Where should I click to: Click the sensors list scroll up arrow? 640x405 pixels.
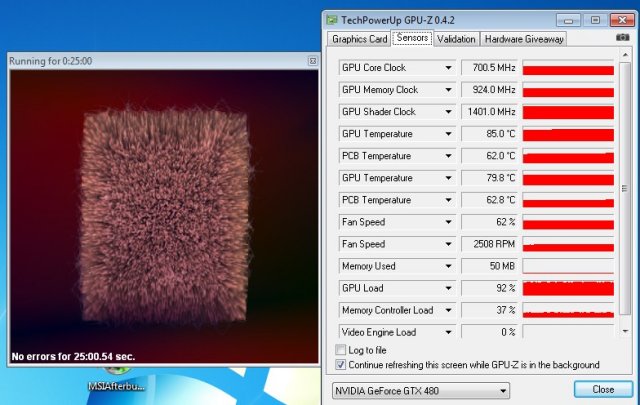(x=625, y=55)
